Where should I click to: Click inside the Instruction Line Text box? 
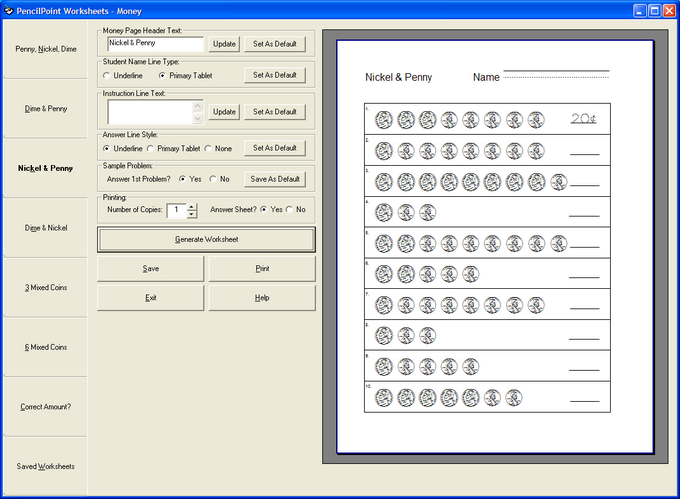pos(148,111)
